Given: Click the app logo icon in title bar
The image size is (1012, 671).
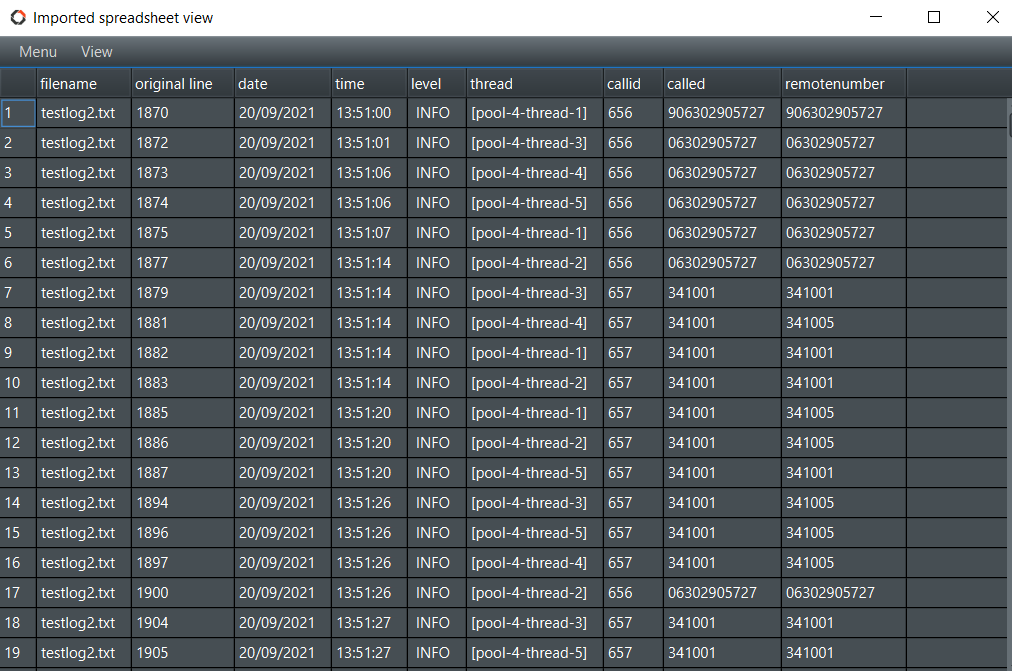Looking at the screenshot, I should pyautogui.click(x=18, y=17).
